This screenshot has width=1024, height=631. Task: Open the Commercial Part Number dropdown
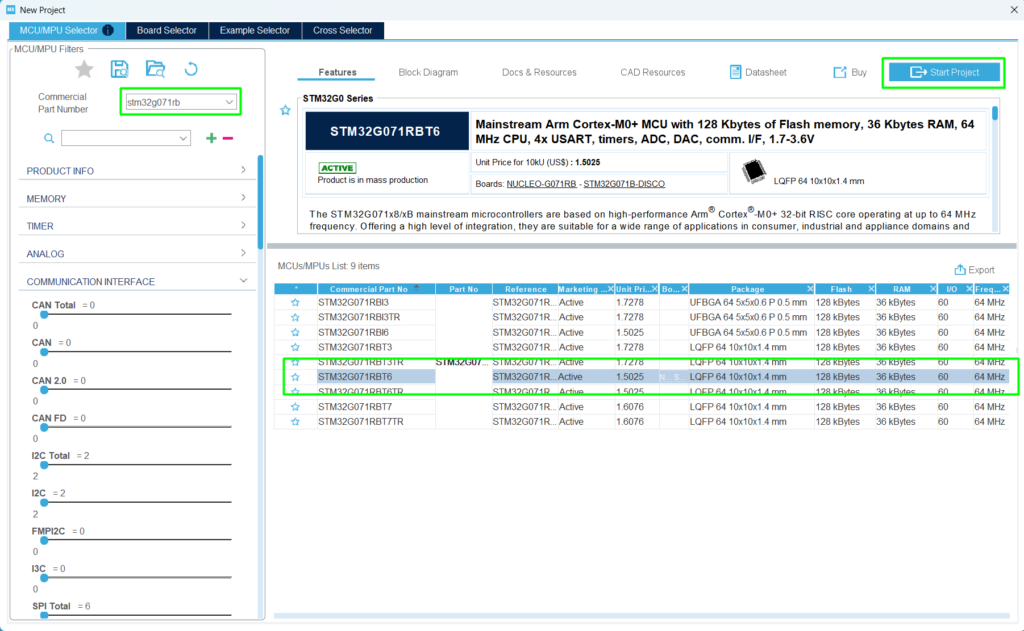pyautogui.click(x=230, y=102)
